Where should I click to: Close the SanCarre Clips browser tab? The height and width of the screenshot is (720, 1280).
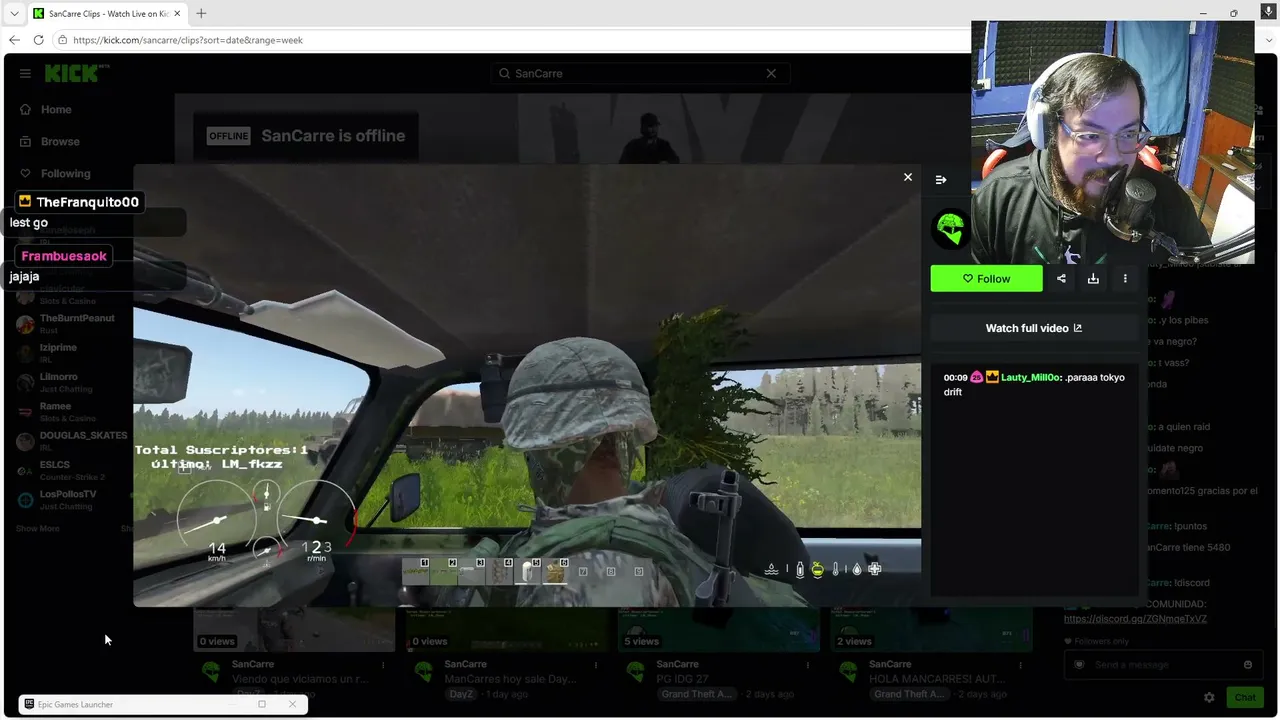coord(175,14)
